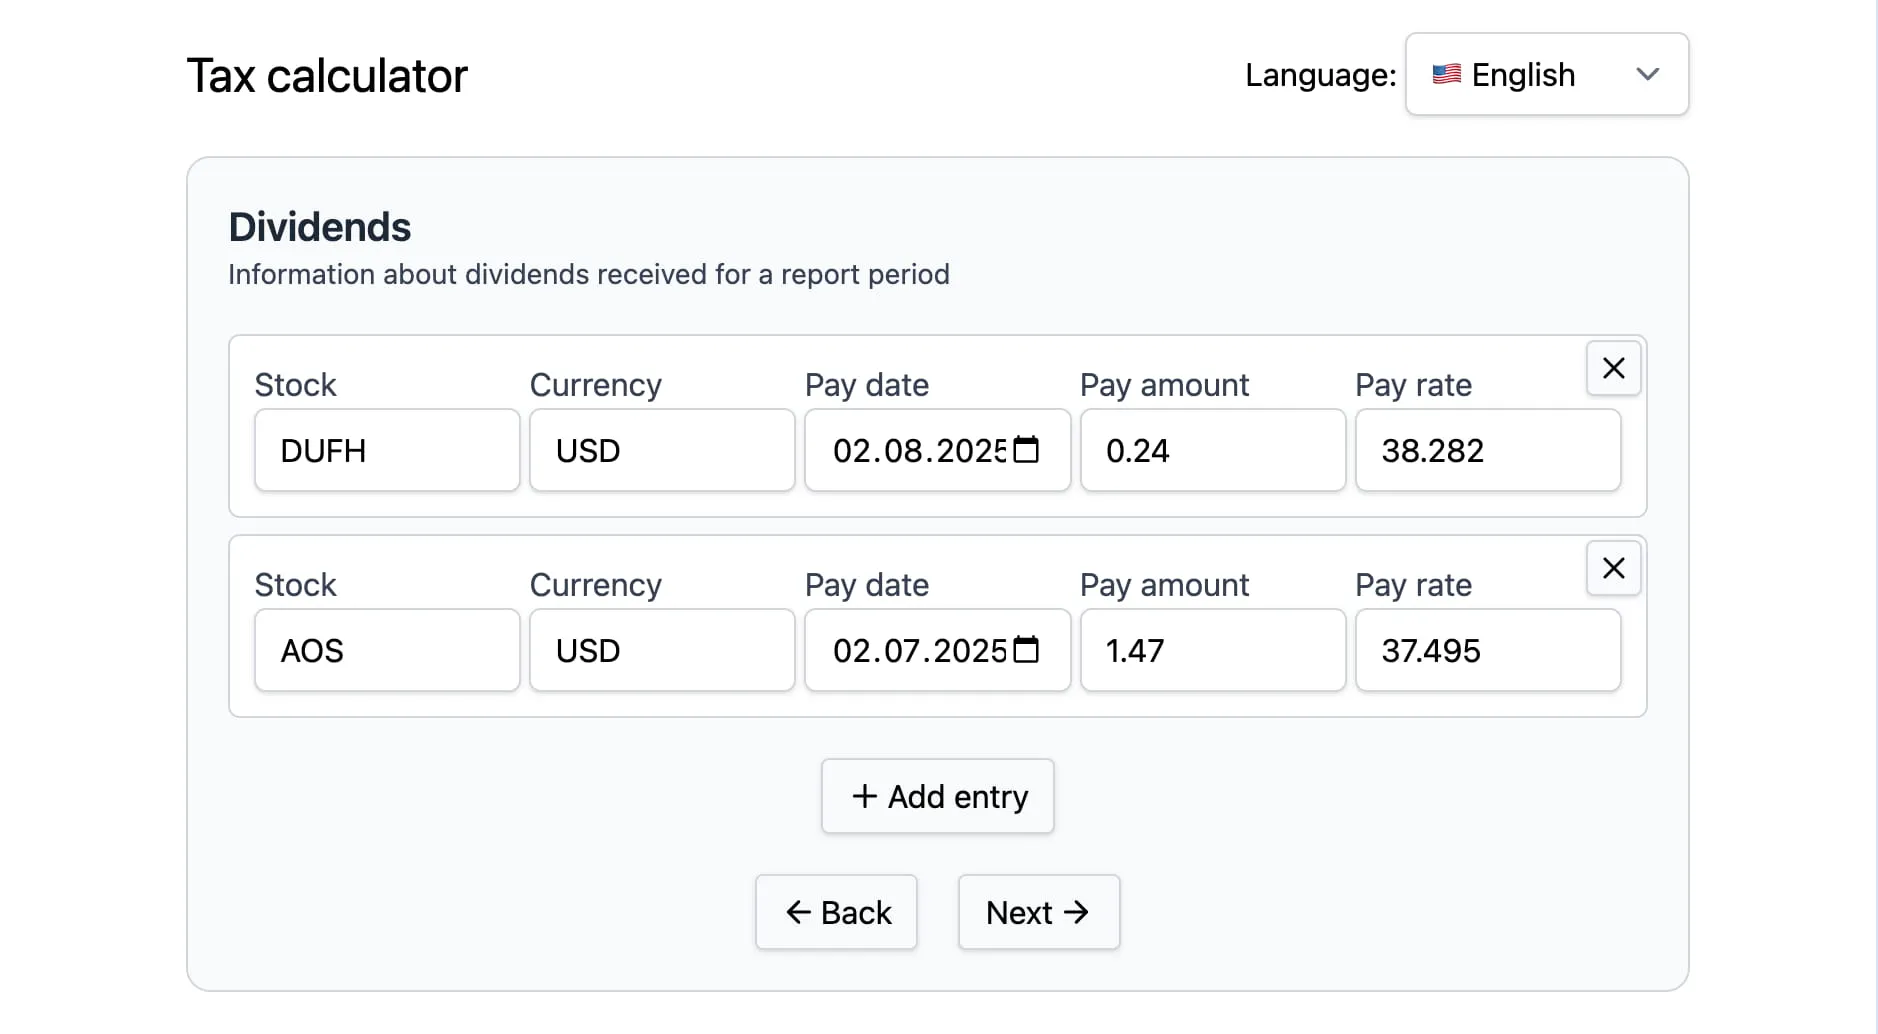Click the Dividends section heading
Screen dimensions: 1878x1034
click(319, 226)
